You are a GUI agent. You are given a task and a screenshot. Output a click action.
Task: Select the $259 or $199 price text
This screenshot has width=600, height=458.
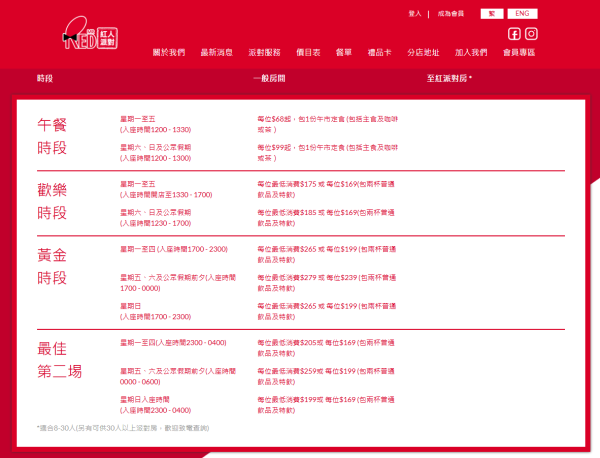(x=326, y=376)
